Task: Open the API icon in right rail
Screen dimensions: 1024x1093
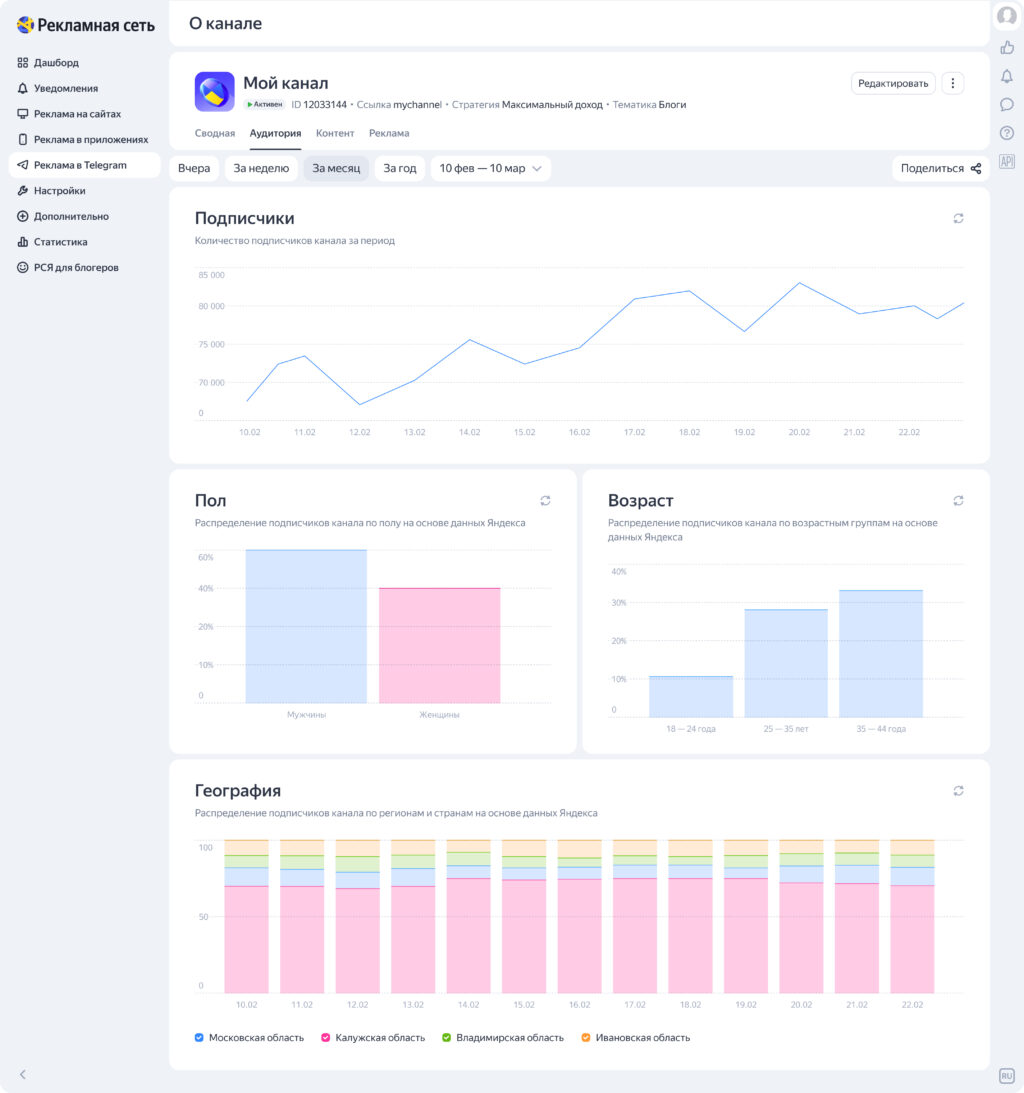Action: 1007,161
